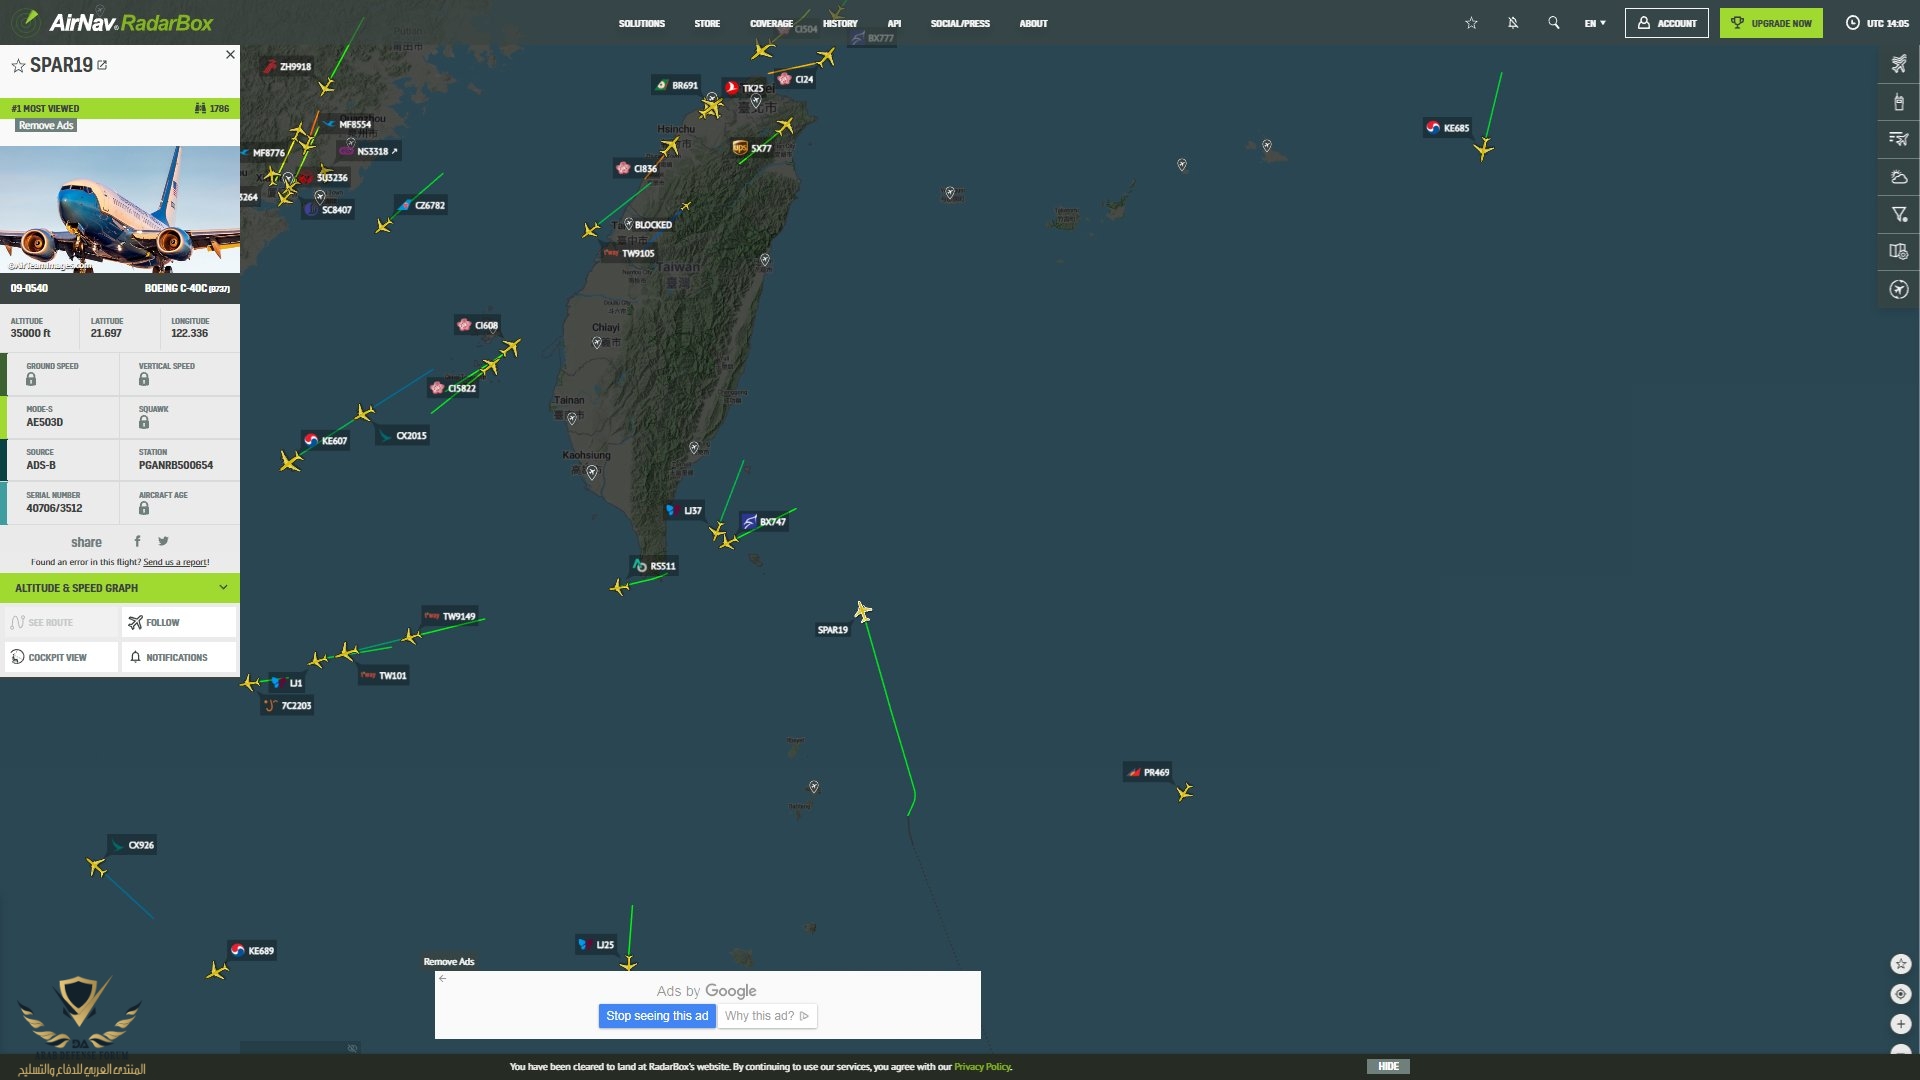Click Remove Ads above the Google ad
The height and width of the screenshot is (1080, 1920).
(x=449, y=962)
